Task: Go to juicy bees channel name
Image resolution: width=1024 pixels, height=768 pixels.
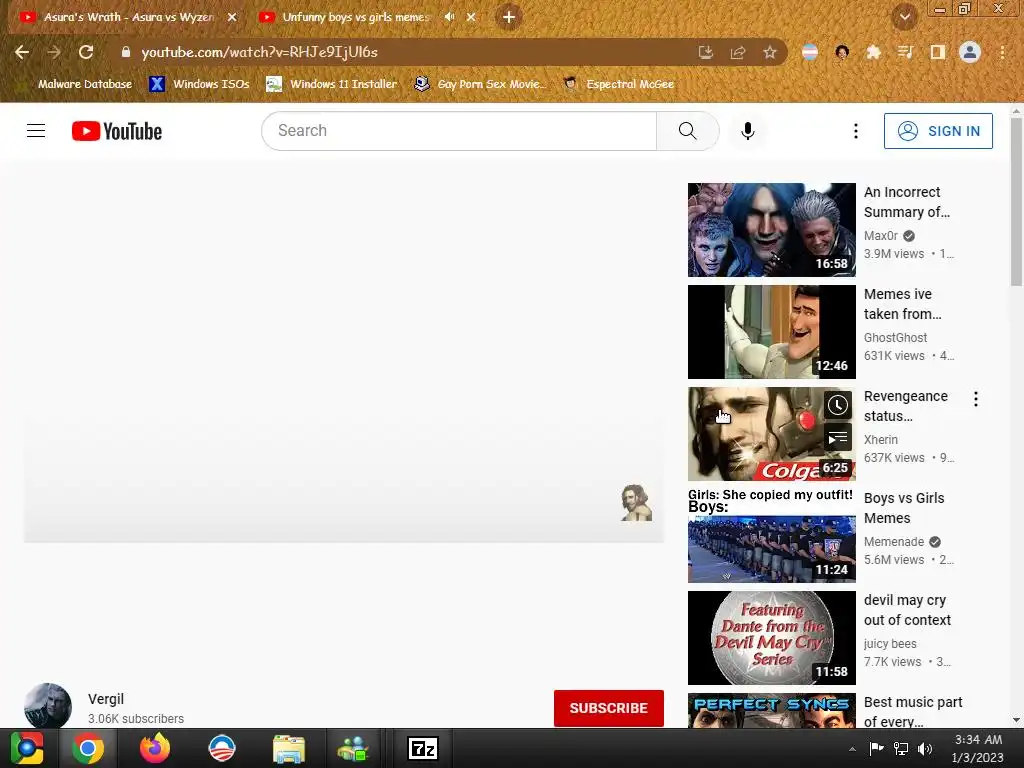Action: point(889,643)
